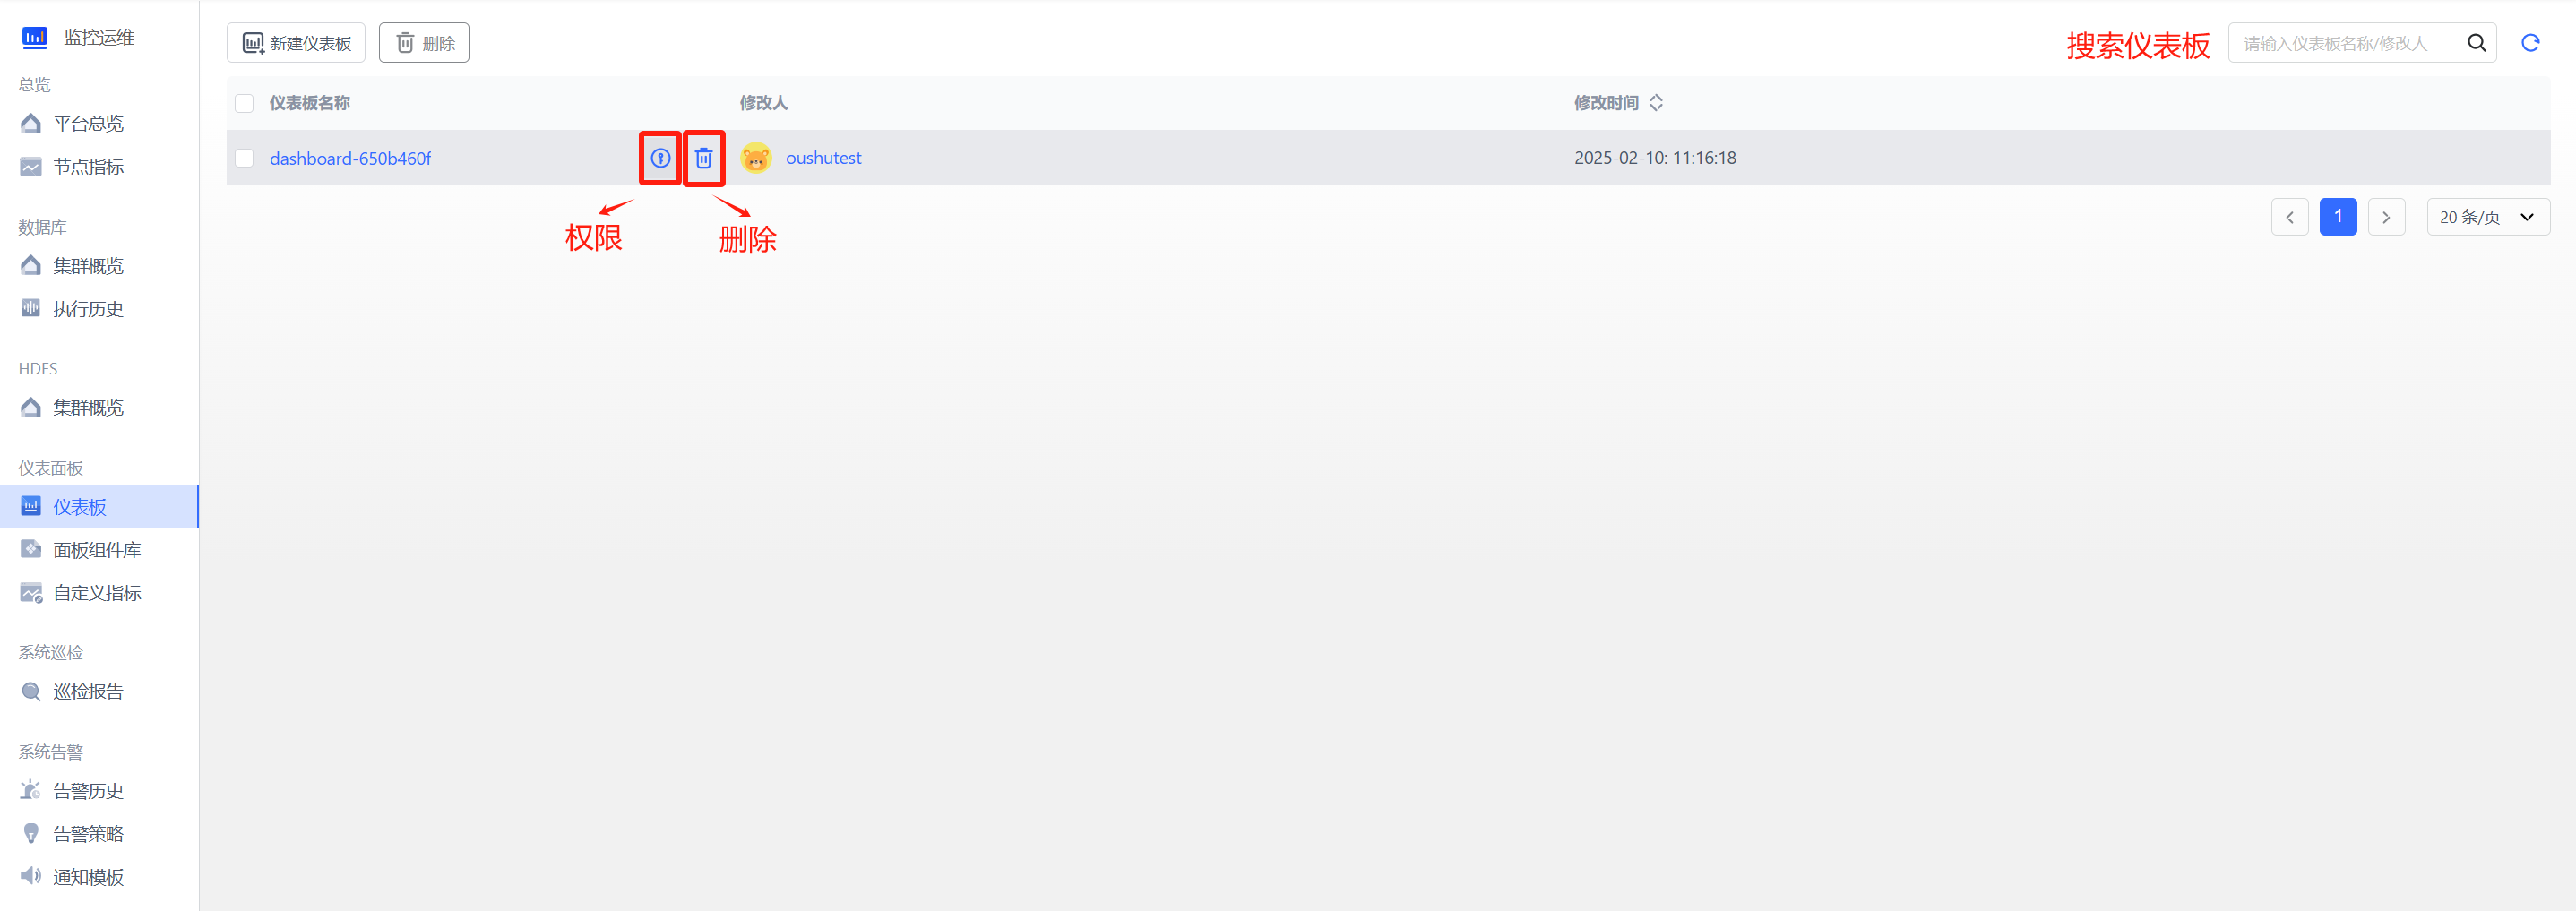Click the oushutest user avatar
Image resolution: width=2576 pixels, height=911 pixels.
pyautogui.click(x=756, y=158)
